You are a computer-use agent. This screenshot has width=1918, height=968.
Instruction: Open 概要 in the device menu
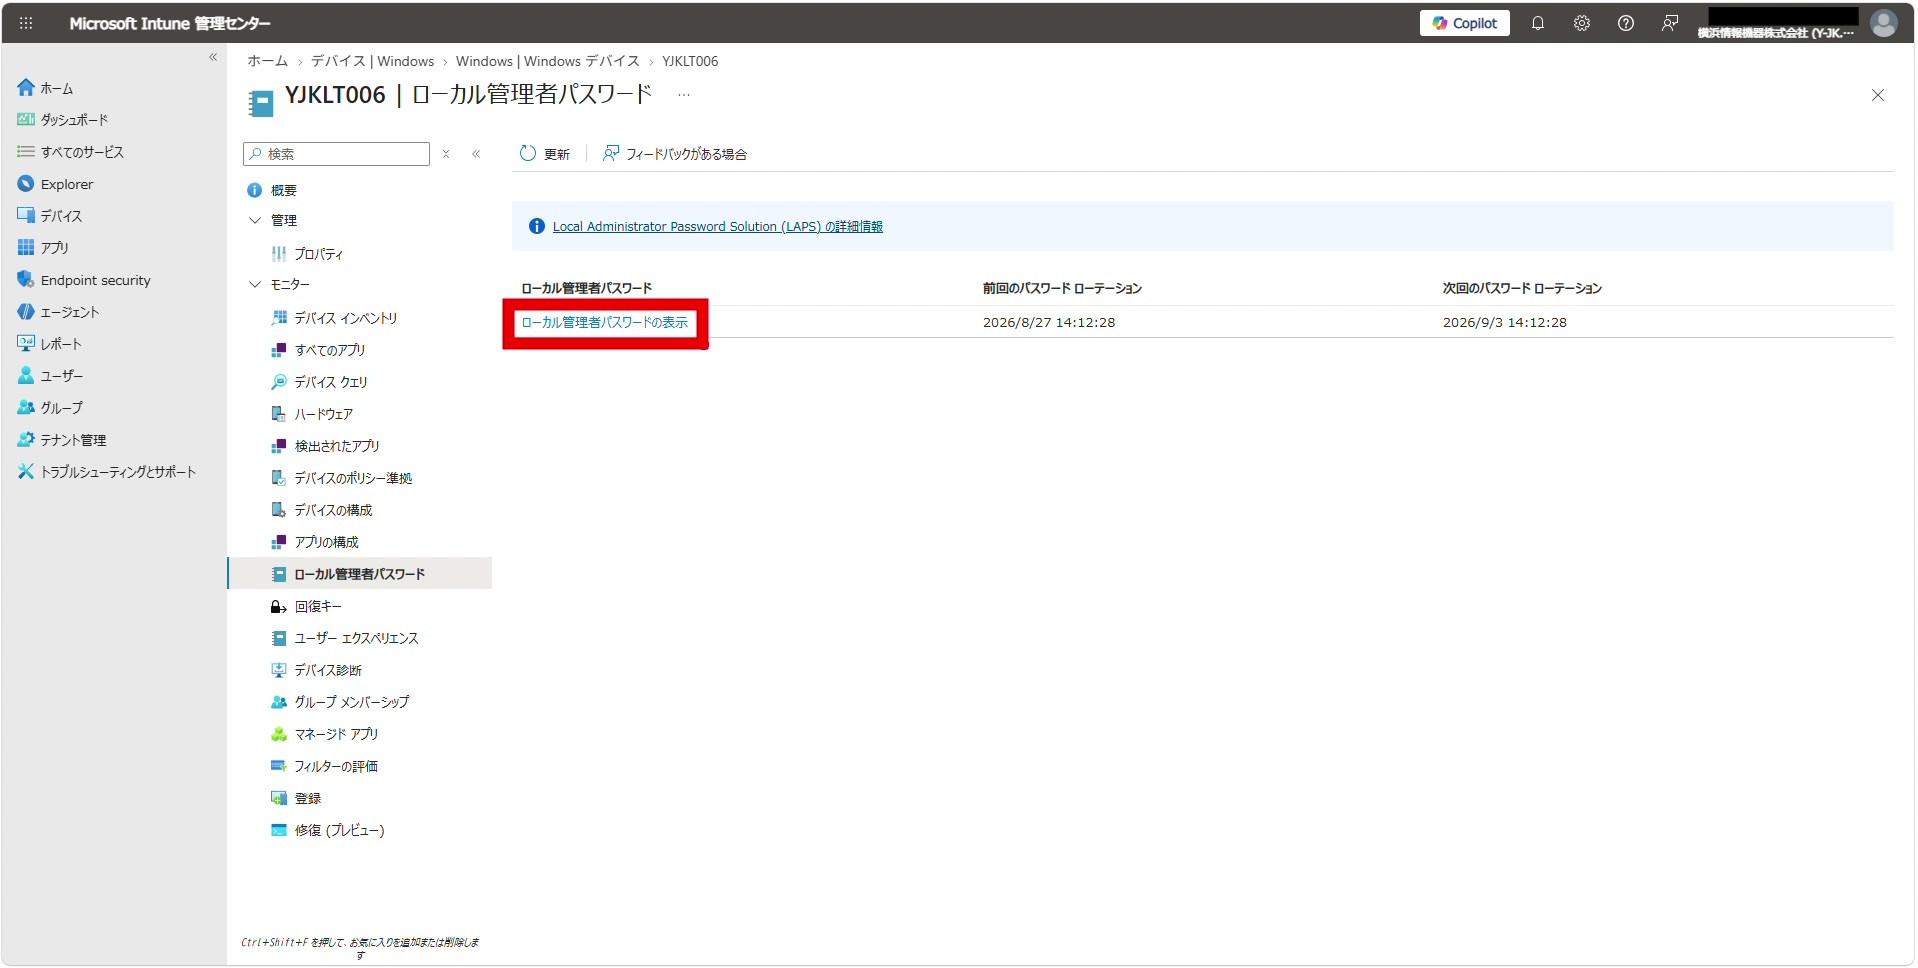tap(284, 190)
